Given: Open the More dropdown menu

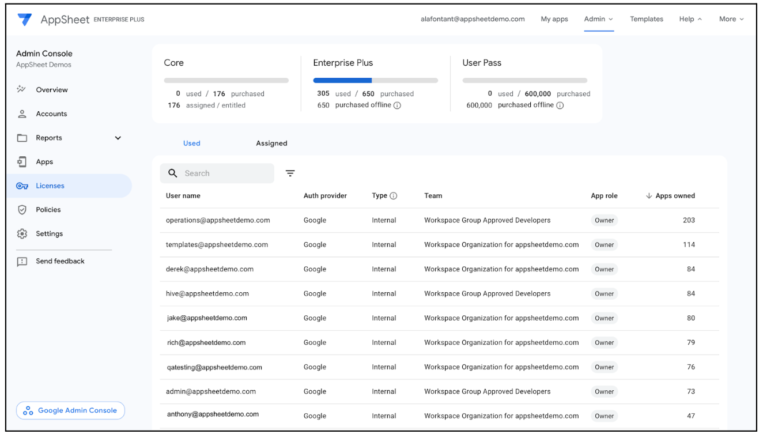Looking at the screenshot, I should (731, 19).
